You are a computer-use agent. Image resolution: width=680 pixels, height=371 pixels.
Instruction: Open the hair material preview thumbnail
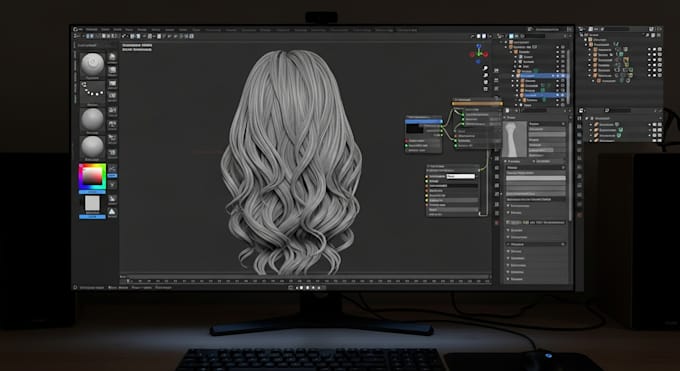[514, 139]
